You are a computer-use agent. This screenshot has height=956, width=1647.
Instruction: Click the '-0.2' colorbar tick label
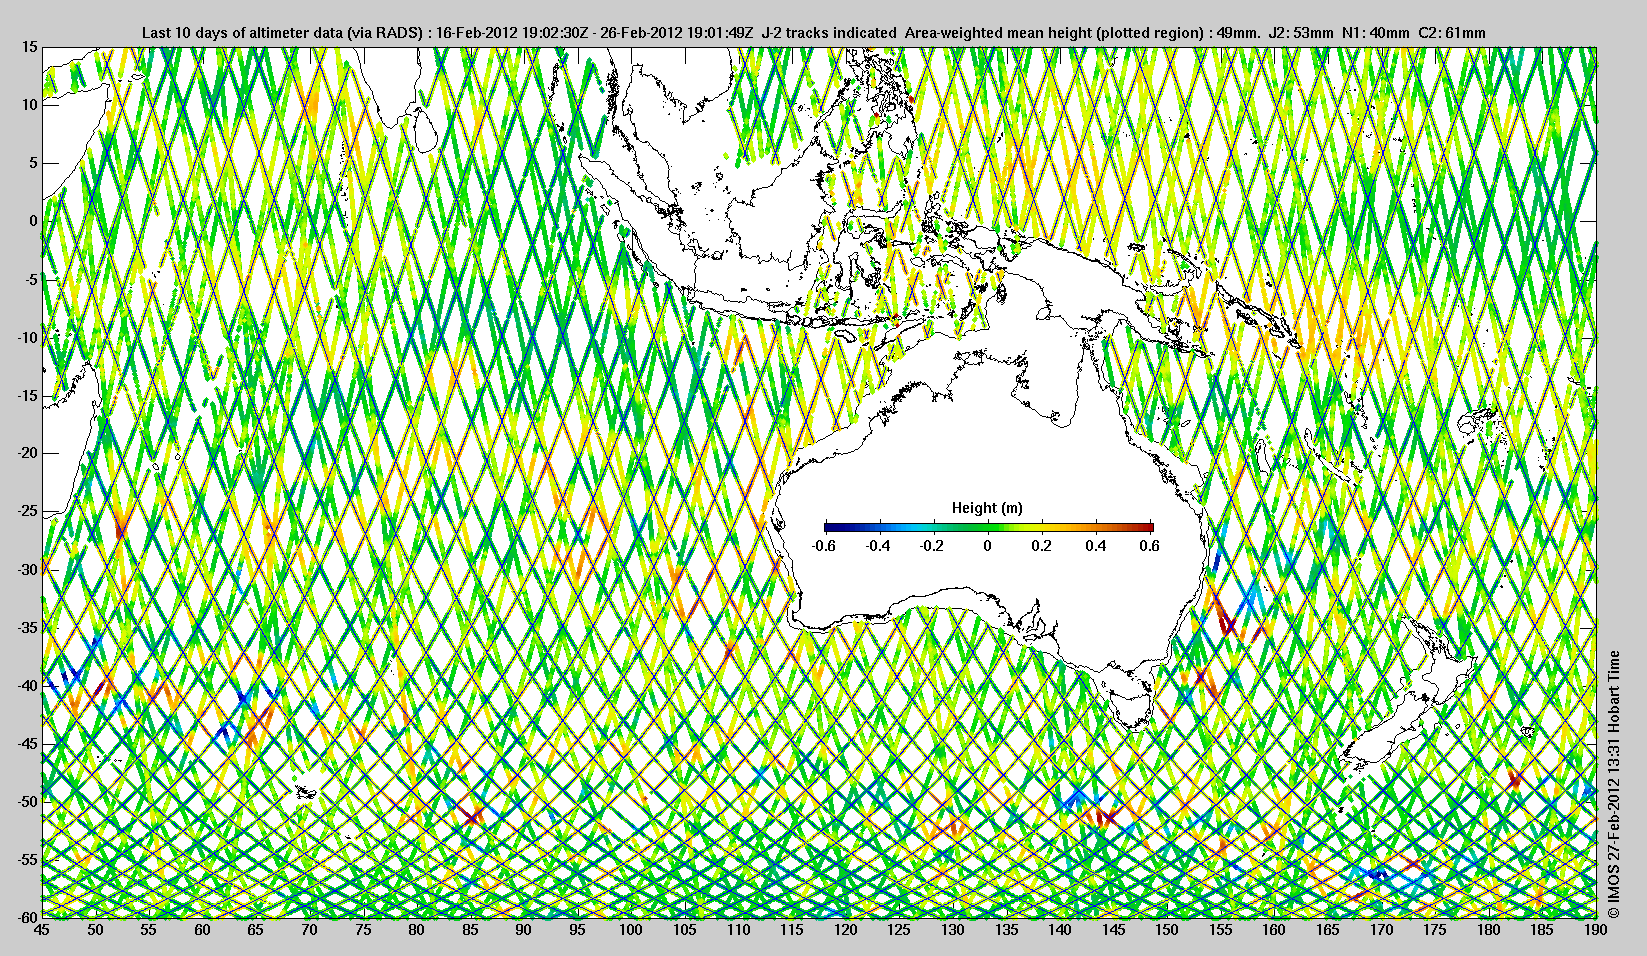[932, 546]
